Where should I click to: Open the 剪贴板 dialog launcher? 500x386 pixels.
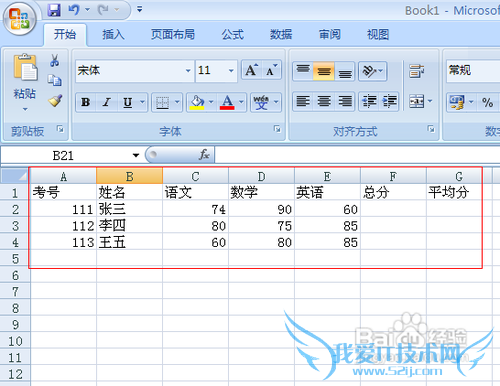click(60, 129)
